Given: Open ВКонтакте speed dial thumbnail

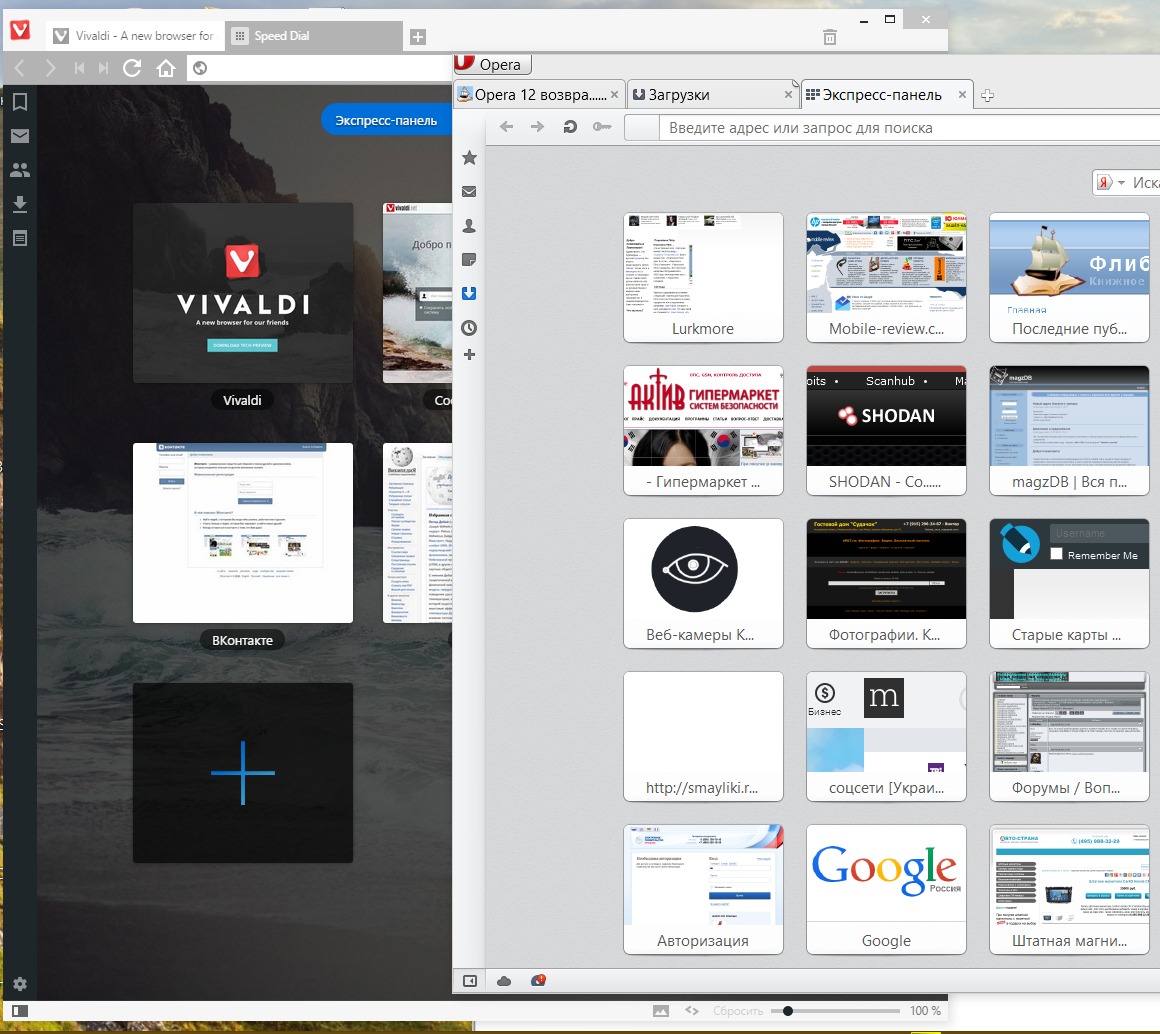Looking at the screenshot, I should [x=243, y=533].
